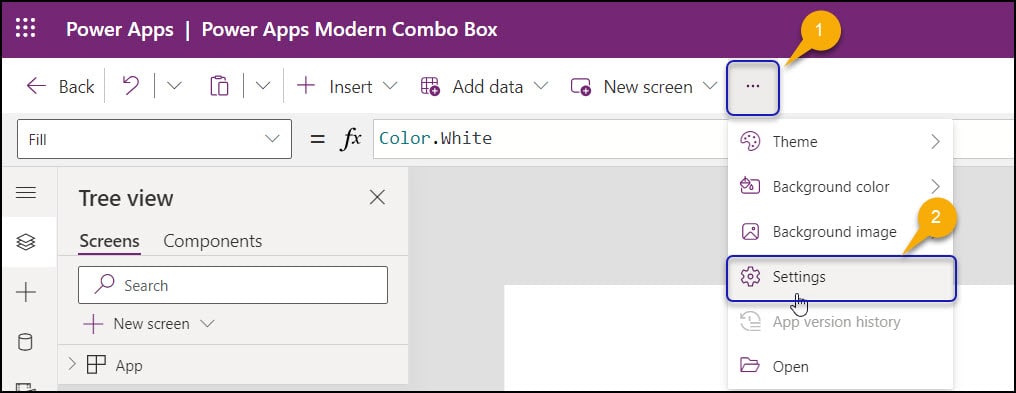Viewport: 1016px width, 393px height.
Task: Click the ellipsis more commands button
Action: 752,87
